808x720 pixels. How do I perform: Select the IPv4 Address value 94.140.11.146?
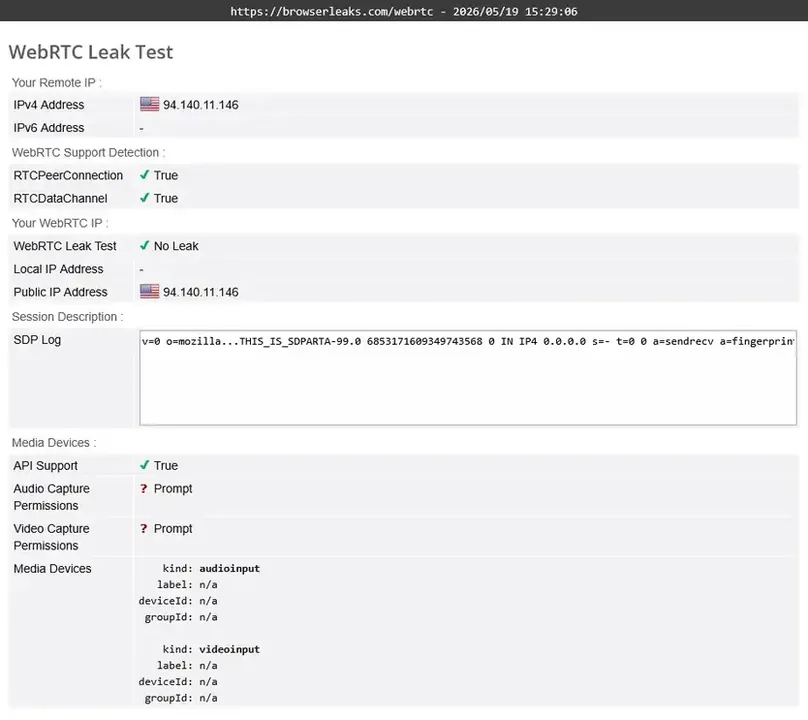point(200,105)
